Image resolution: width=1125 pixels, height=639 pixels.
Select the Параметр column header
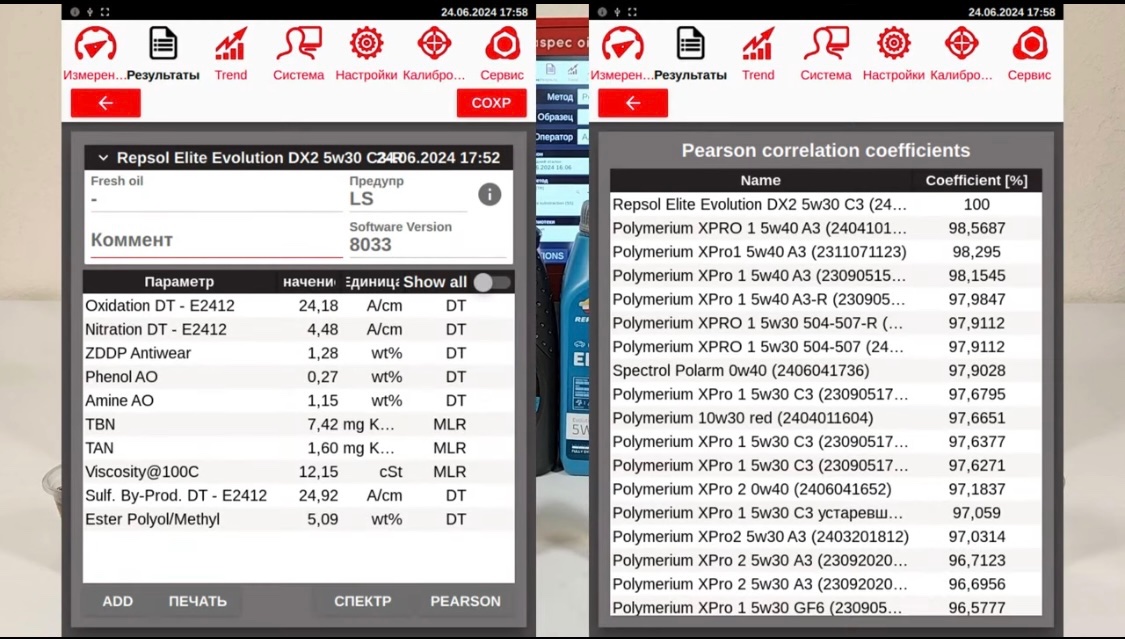click(179, 282)
